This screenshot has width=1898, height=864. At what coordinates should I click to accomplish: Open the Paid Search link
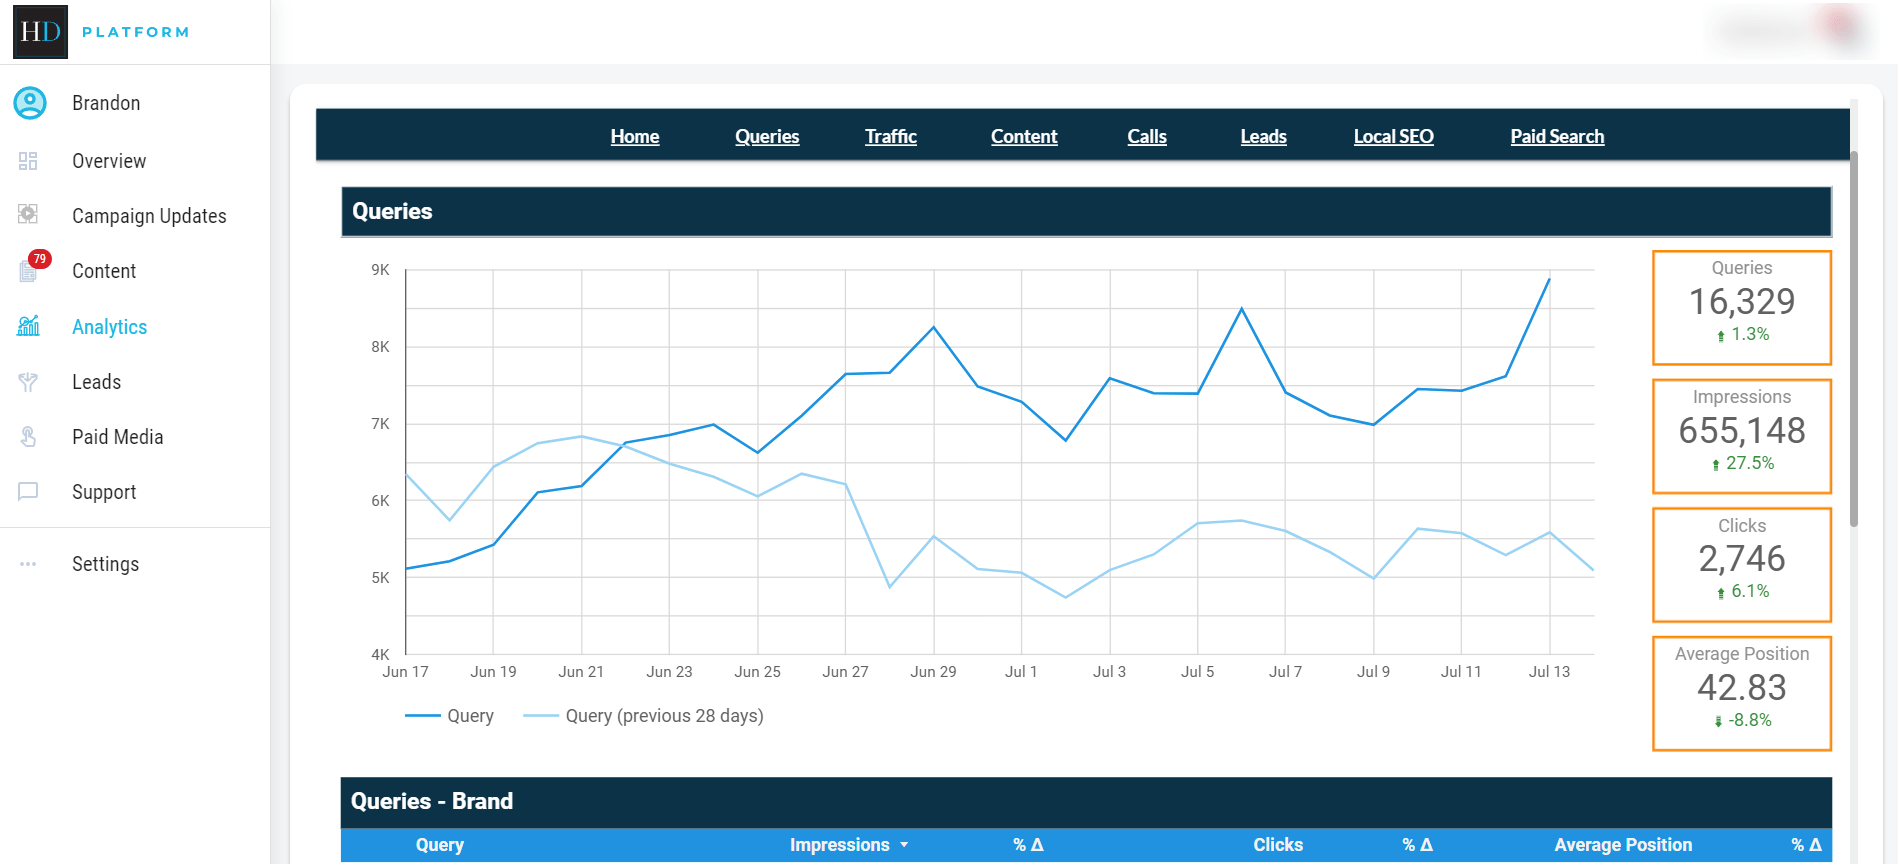click(1557, 137)
